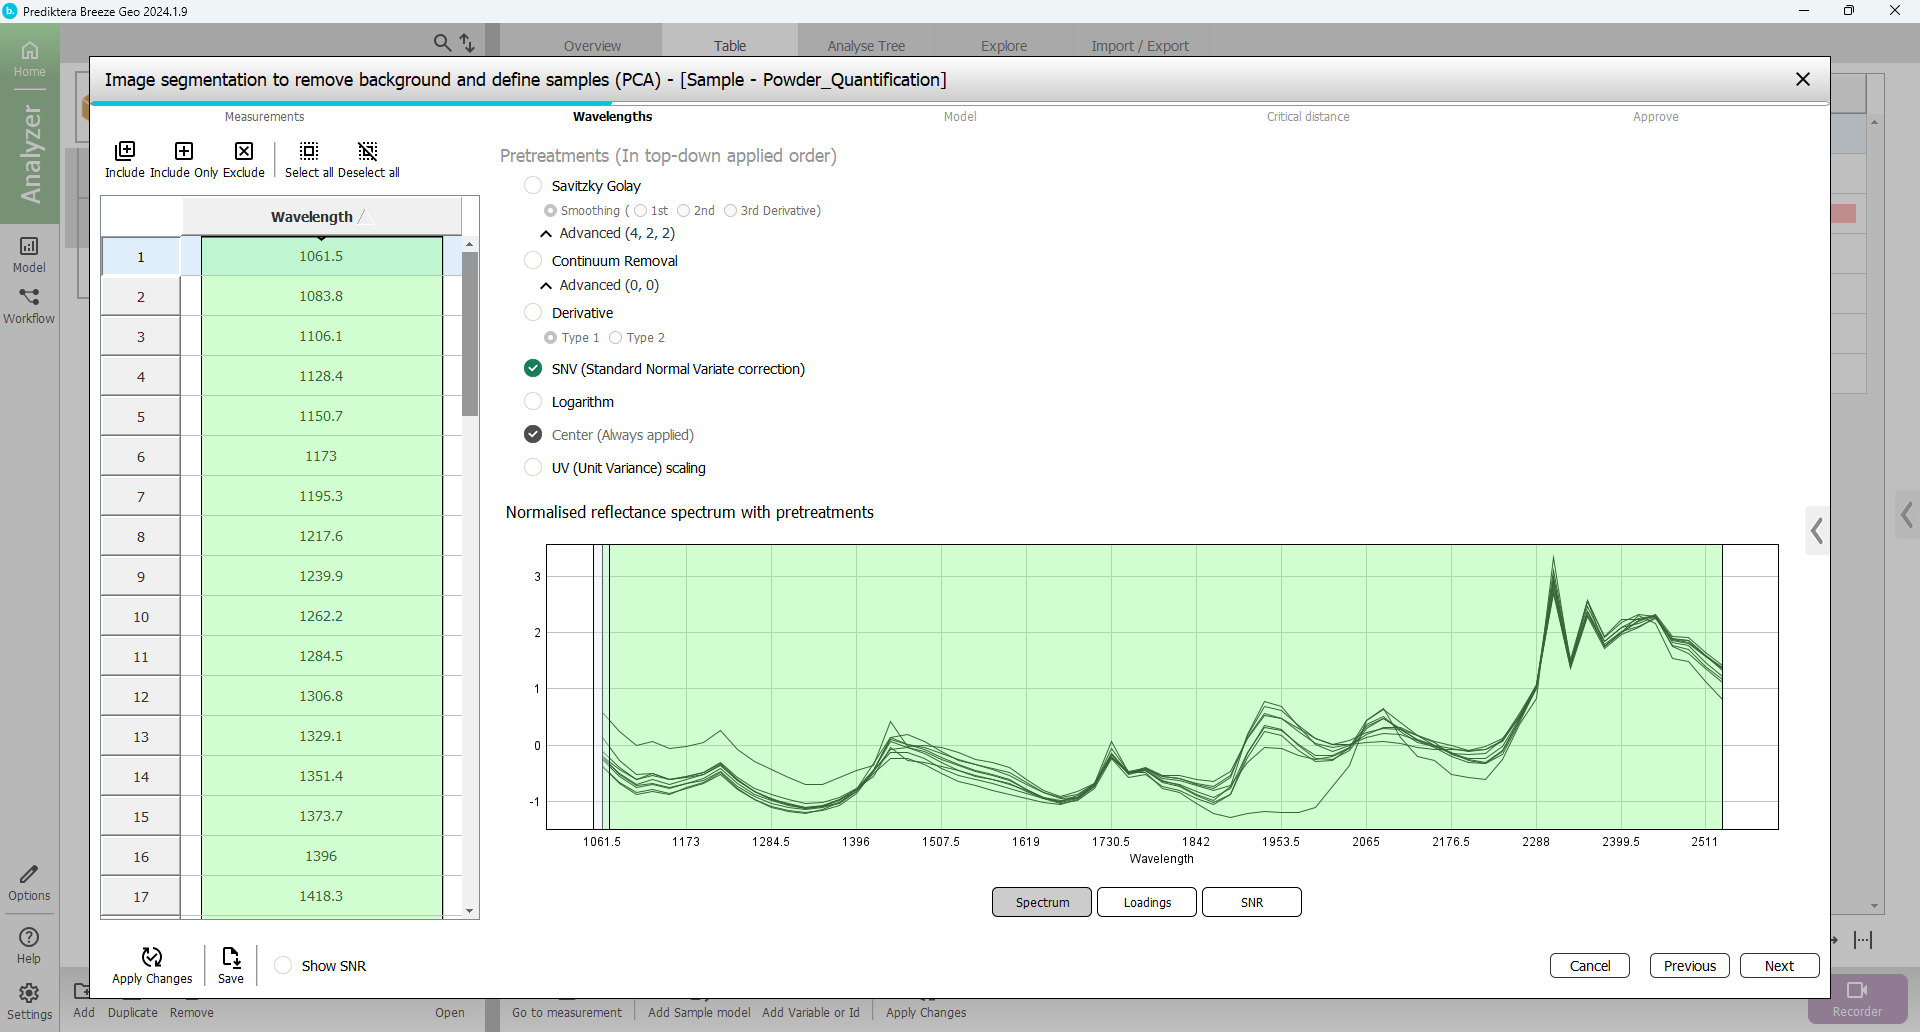This screenshot has width=1920, height=1032.
Task: Show the Loadings plot
Action: coord(1146,902)
